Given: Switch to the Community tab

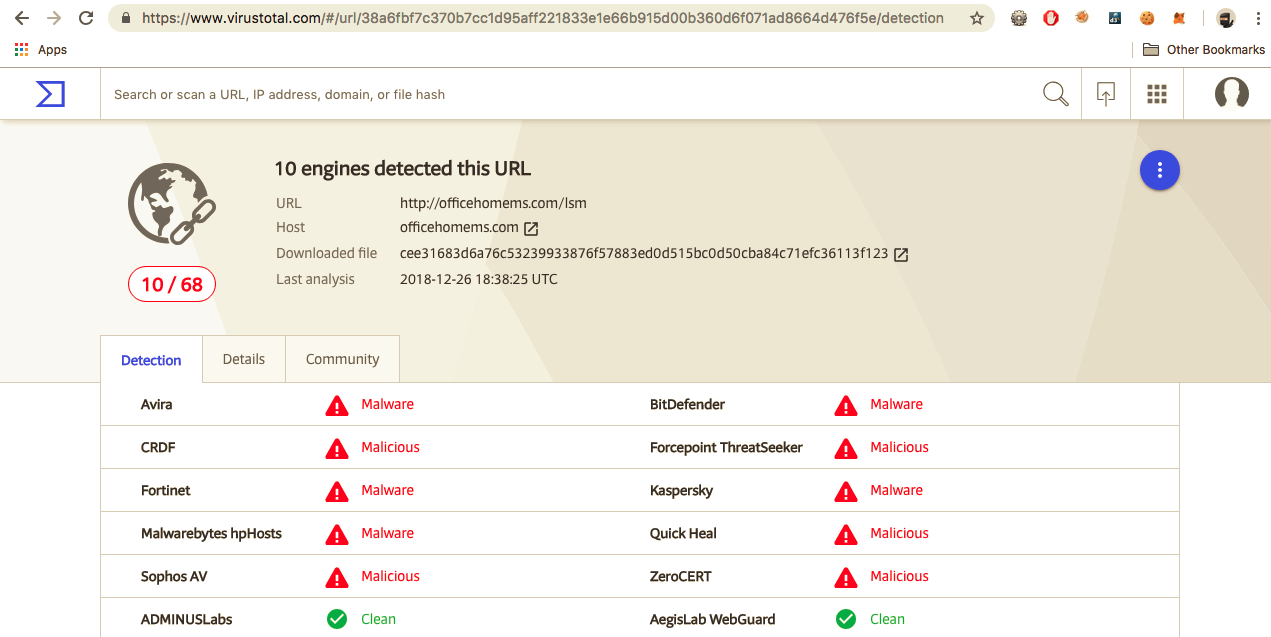Looking at the screenshot, I should [x=342, y=359].
